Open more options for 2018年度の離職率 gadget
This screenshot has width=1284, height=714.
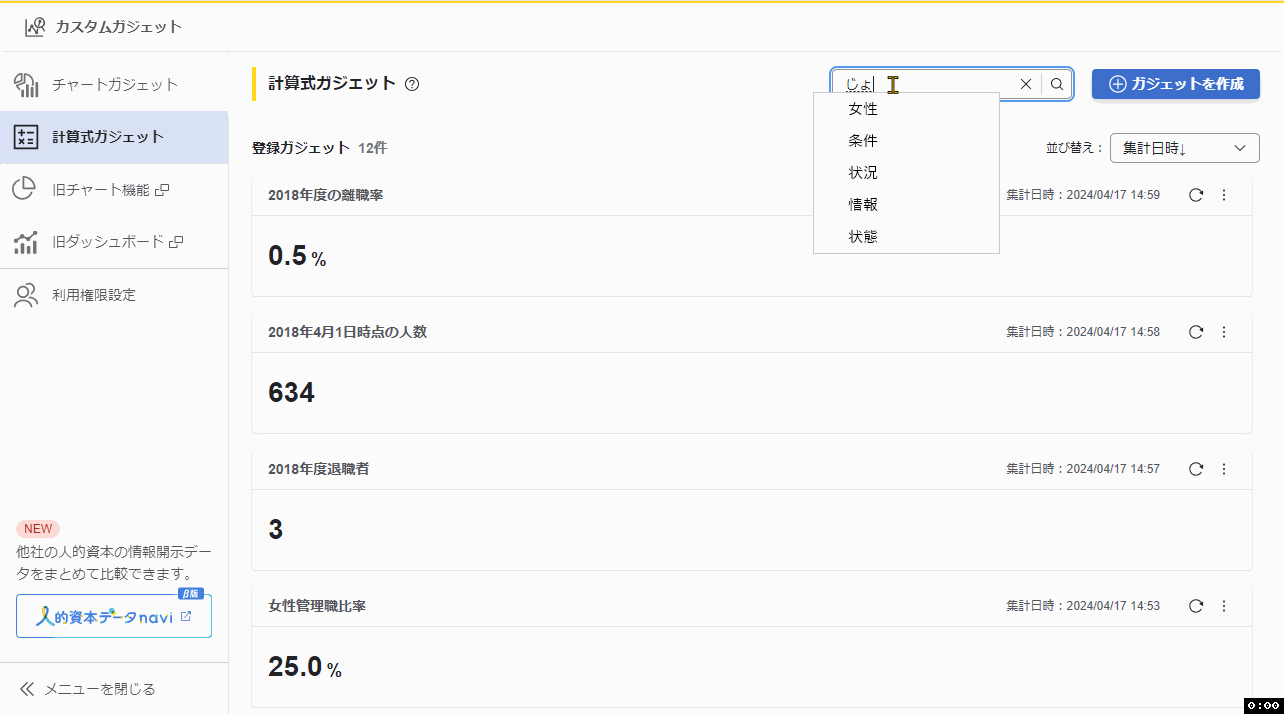click(1224, 195)
